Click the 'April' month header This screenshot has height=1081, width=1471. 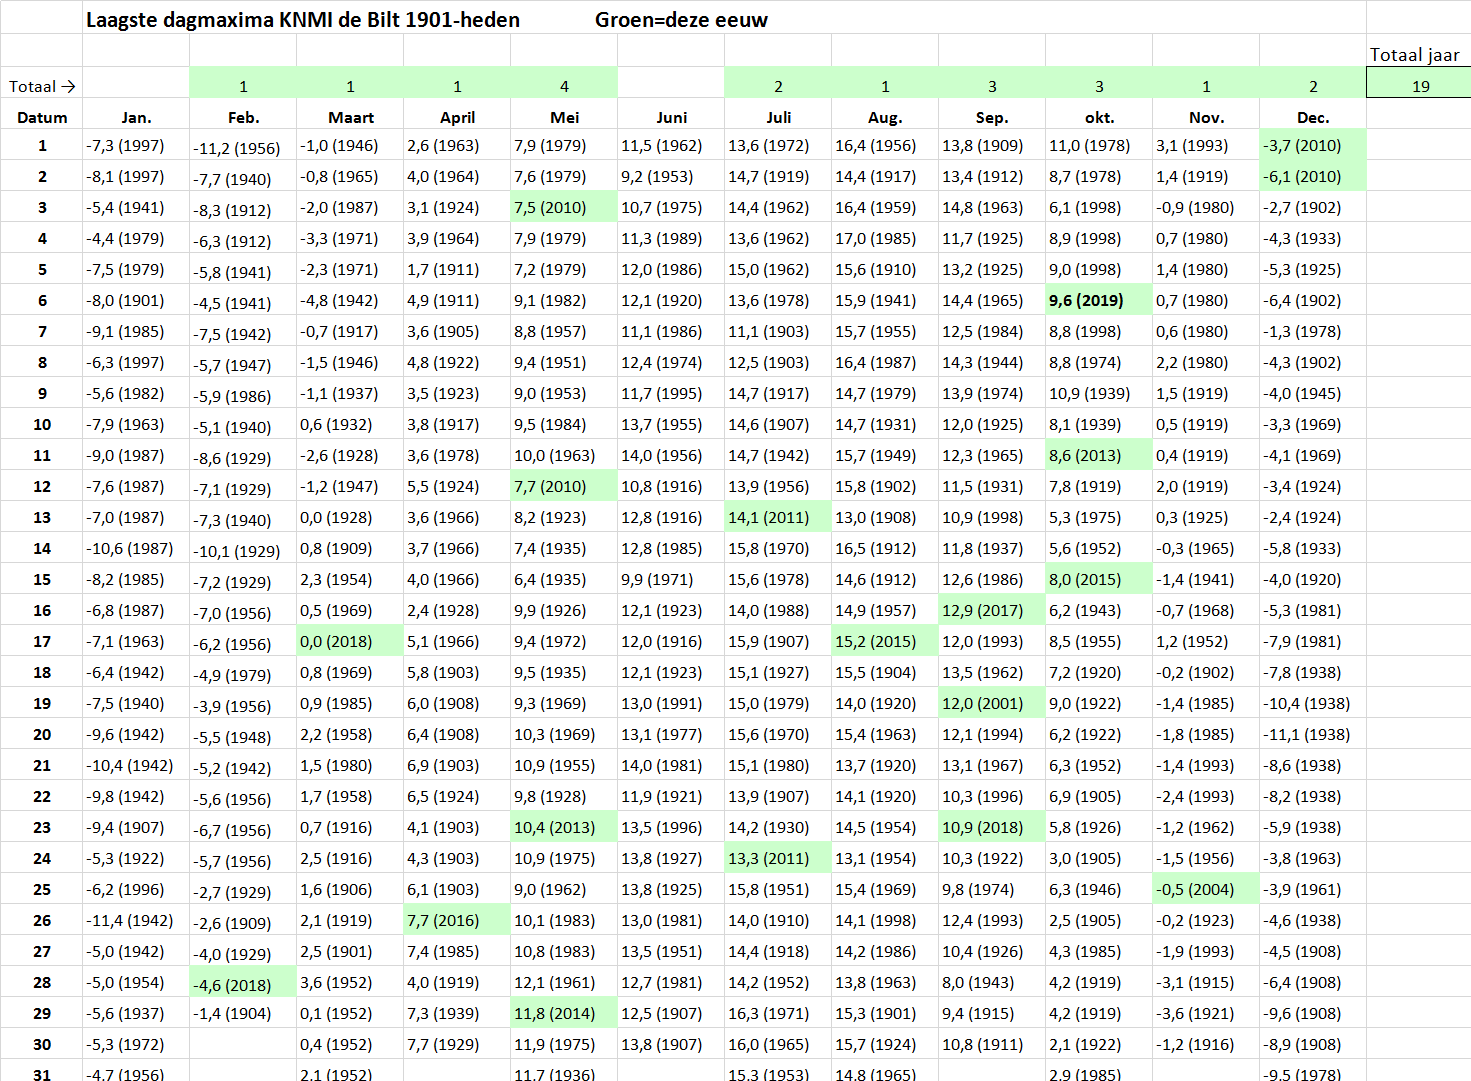click(457, 117)
